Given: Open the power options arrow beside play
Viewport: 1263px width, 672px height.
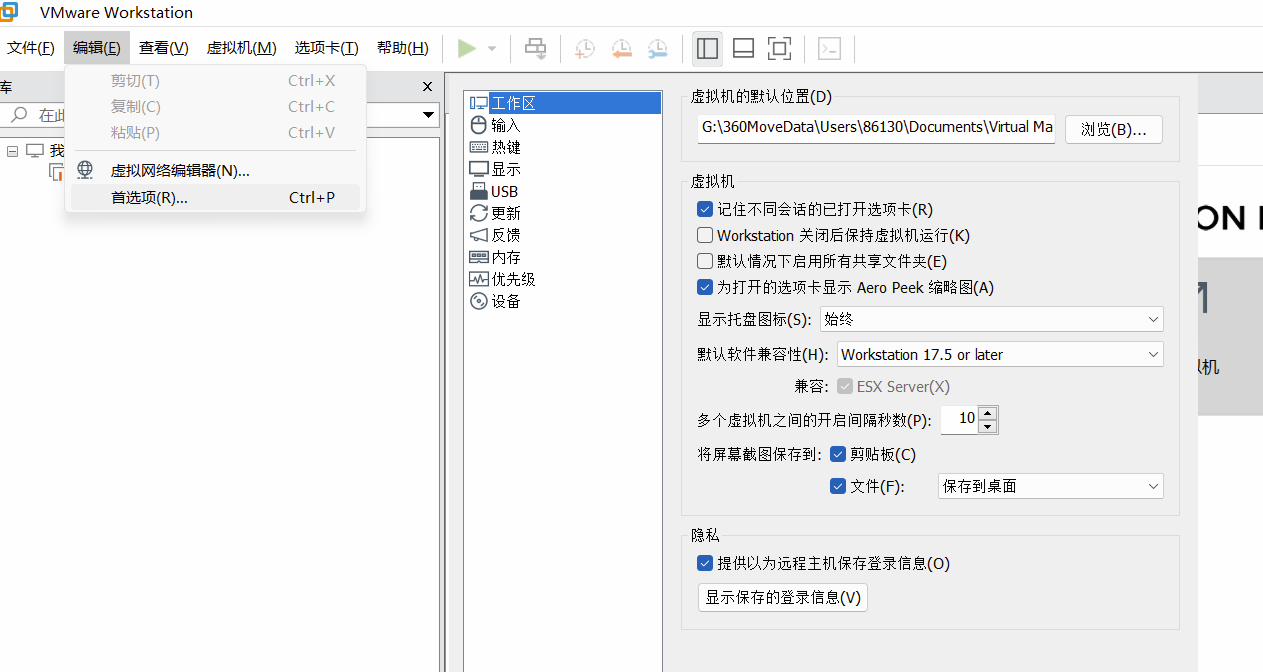Looking at the screenshot, I should pyautogui.click(x=492, y=48).
